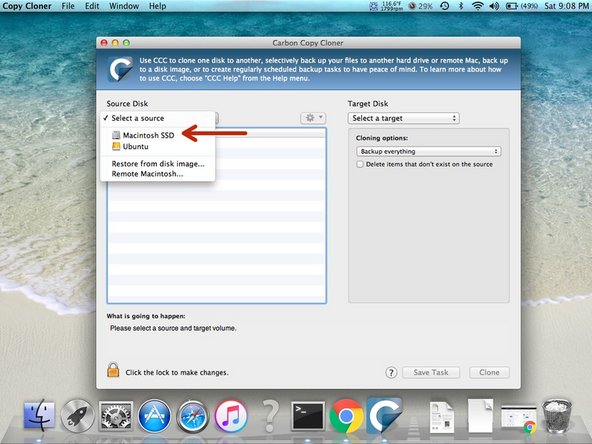The width and height of the screenshot is (592, 444).
Task: Open iTunes from the dock
Action: 231,416
